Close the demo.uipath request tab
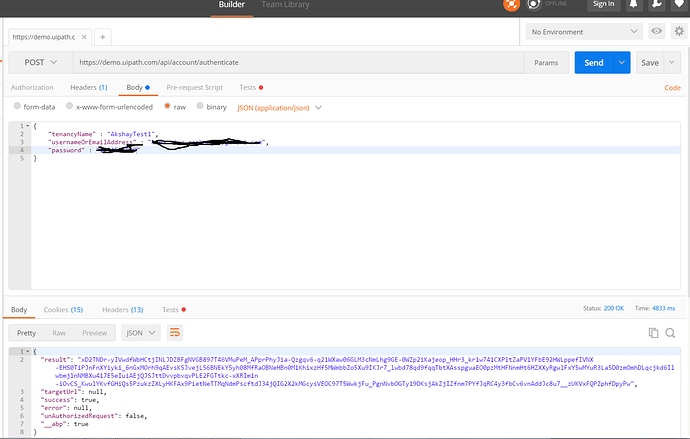The image size is (690, 439). coord(84,37)
